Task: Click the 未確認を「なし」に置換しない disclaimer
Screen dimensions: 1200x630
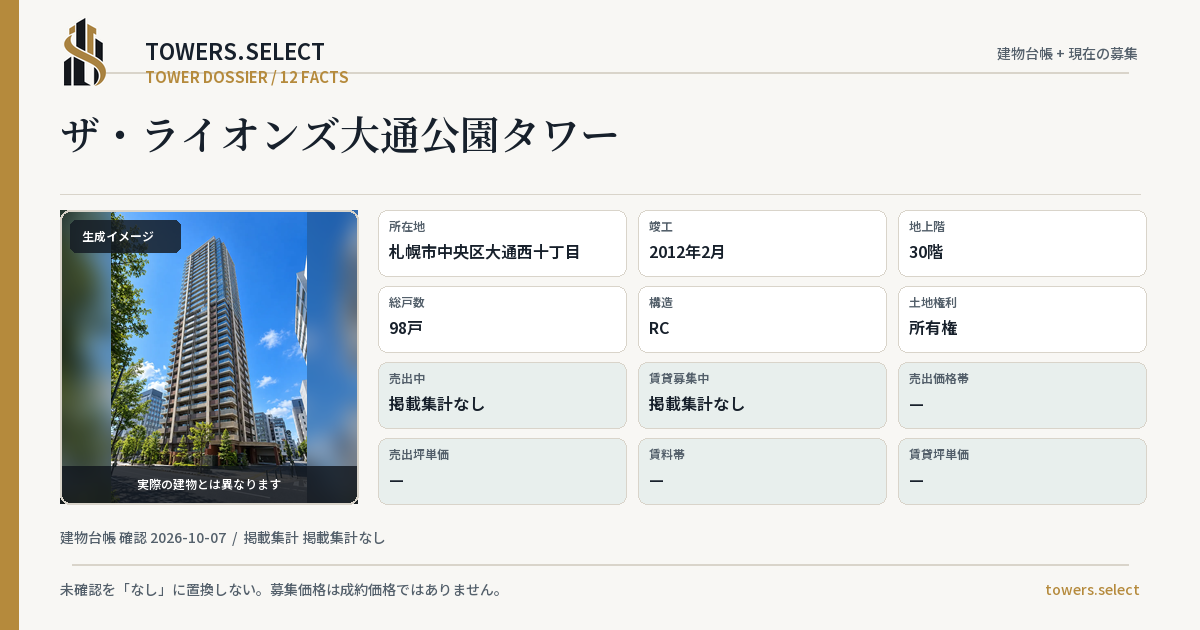Action: [281, 590]
